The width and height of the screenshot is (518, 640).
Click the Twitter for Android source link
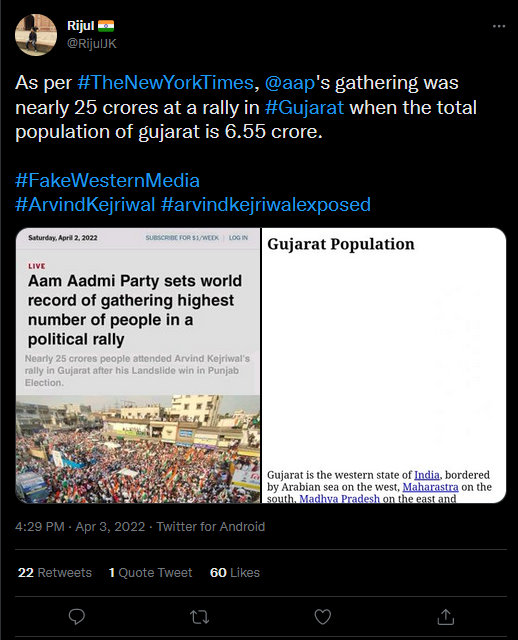coord(211,527)
